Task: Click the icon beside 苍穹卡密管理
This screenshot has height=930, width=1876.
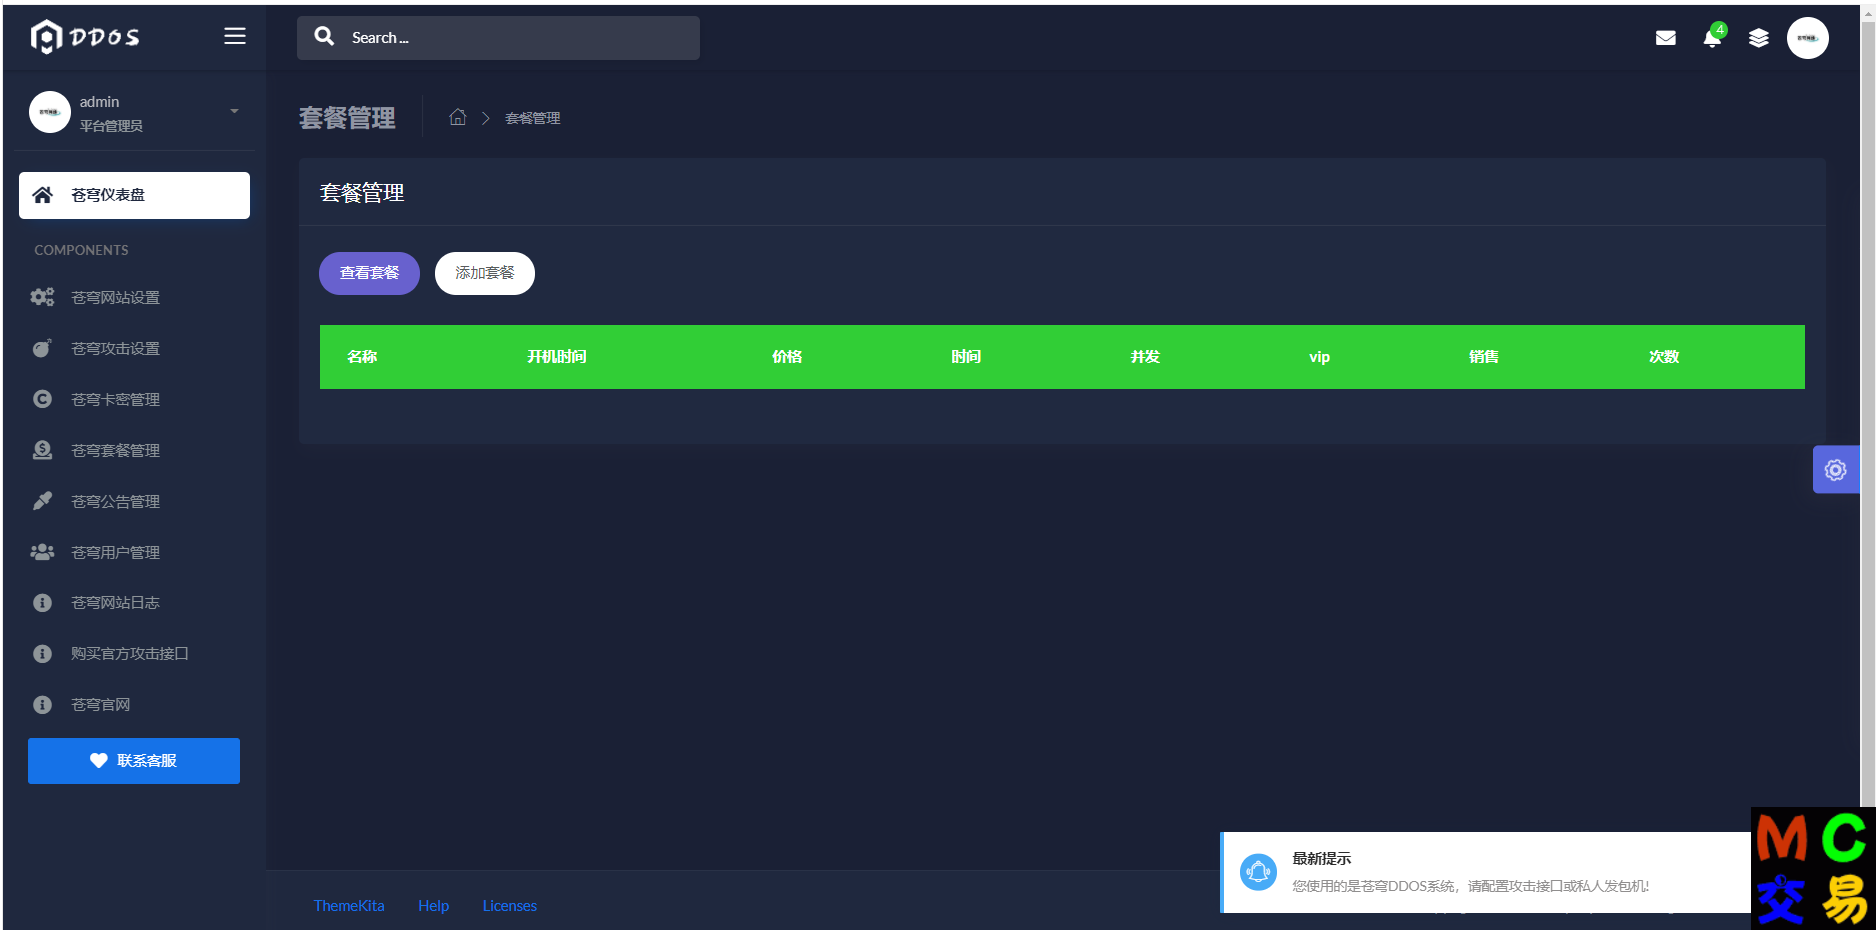Action: (42, 399)
